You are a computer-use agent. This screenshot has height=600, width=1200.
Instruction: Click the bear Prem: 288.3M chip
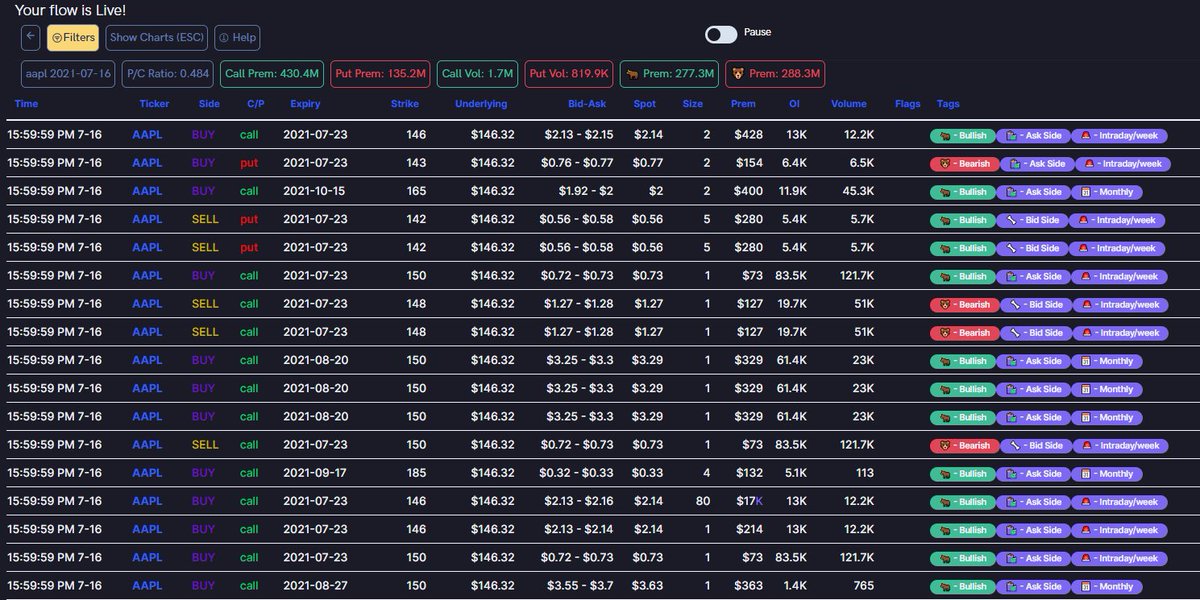click(x=775, y=73)
